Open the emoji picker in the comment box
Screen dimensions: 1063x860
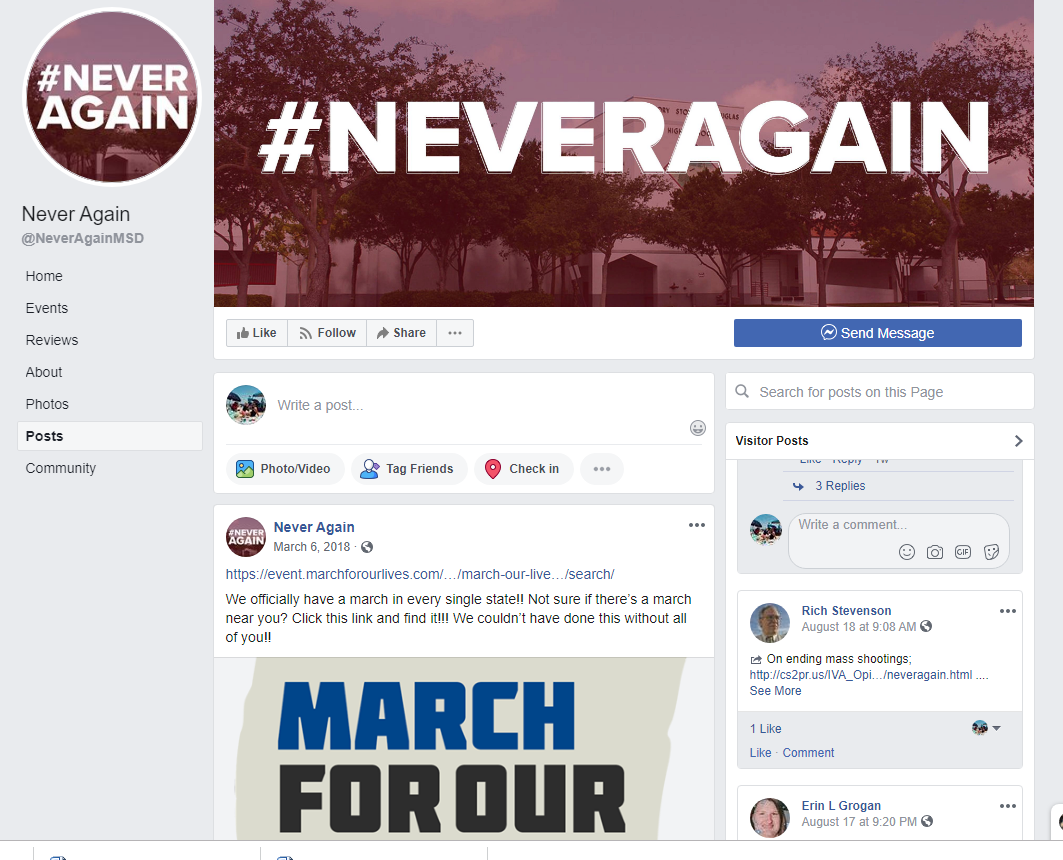tap(906, 552)
